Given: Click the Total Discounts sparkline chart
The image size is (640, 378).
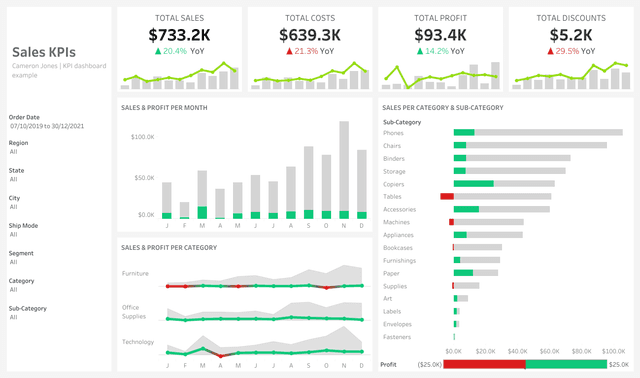Looking at the screenshot, I should click(571, 75).
